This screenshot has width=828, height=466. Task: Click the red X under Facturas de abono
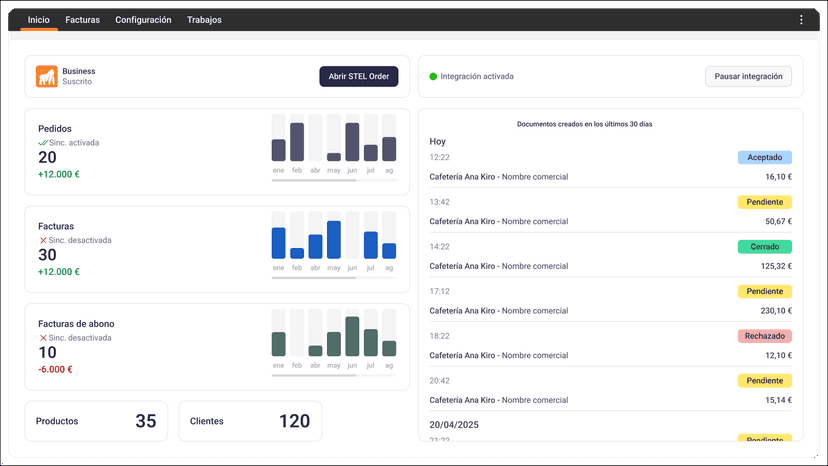[x=43, y=338]
